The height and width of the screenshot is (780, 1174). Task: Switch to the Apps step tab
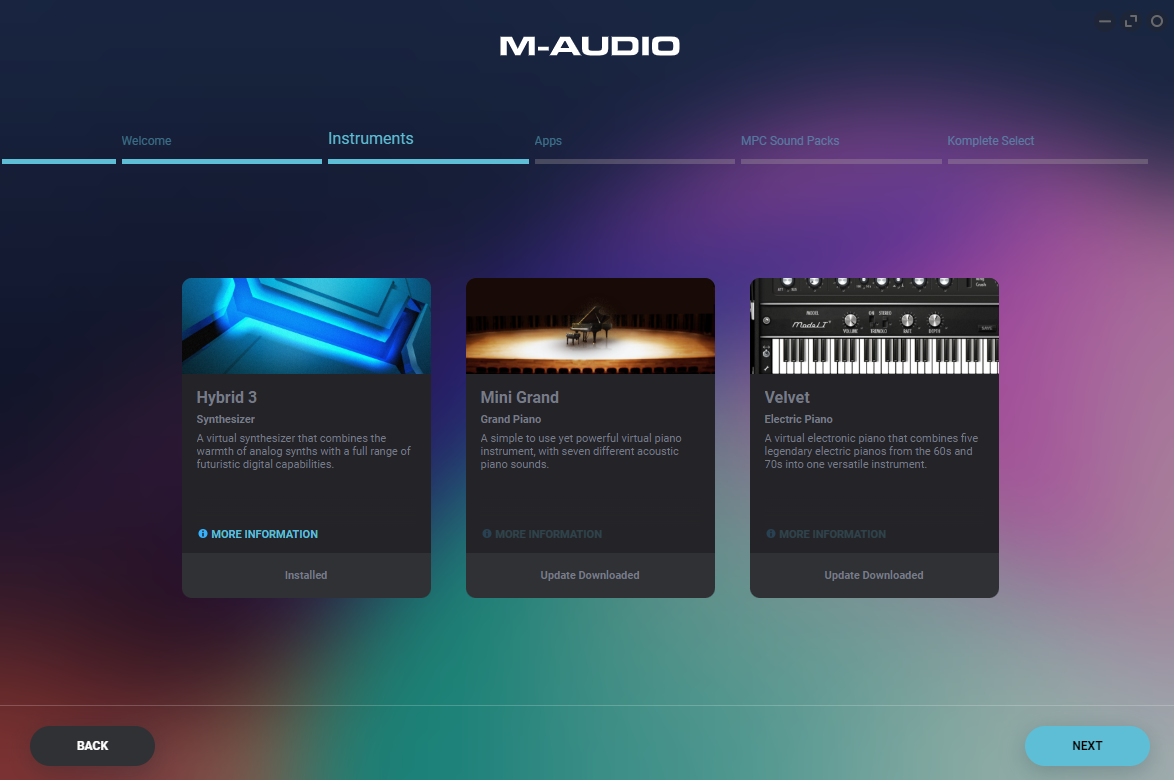[x=548, y=141]
